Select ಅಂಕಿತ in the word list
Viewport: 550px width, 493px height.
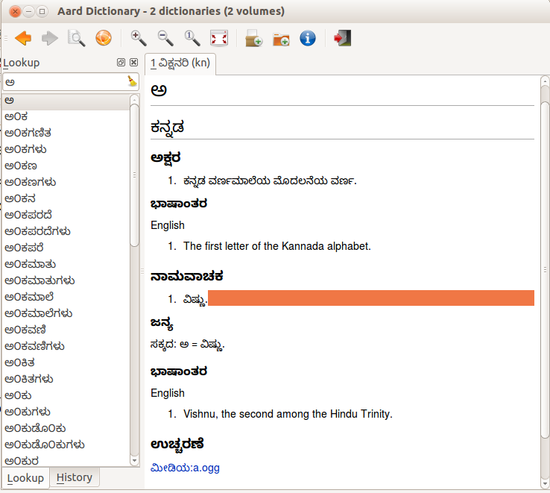[x=66, y=363]
